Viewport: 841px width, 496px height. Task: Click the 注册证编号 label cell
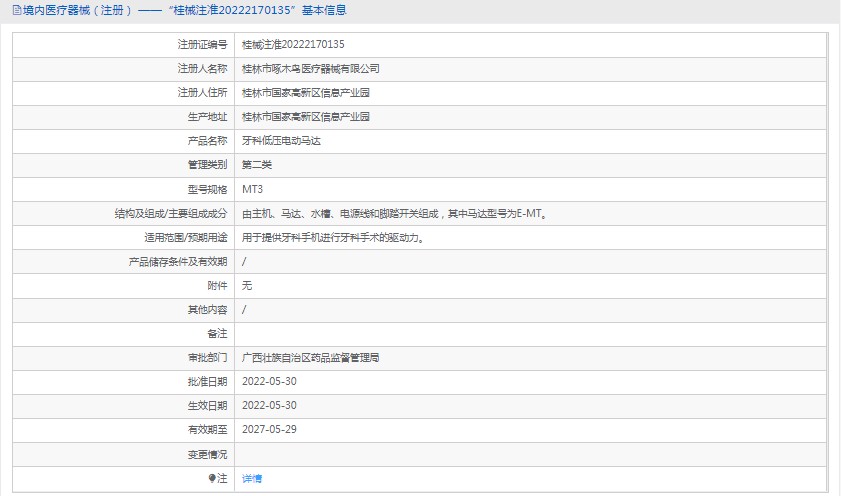click(x=203, y=45)
